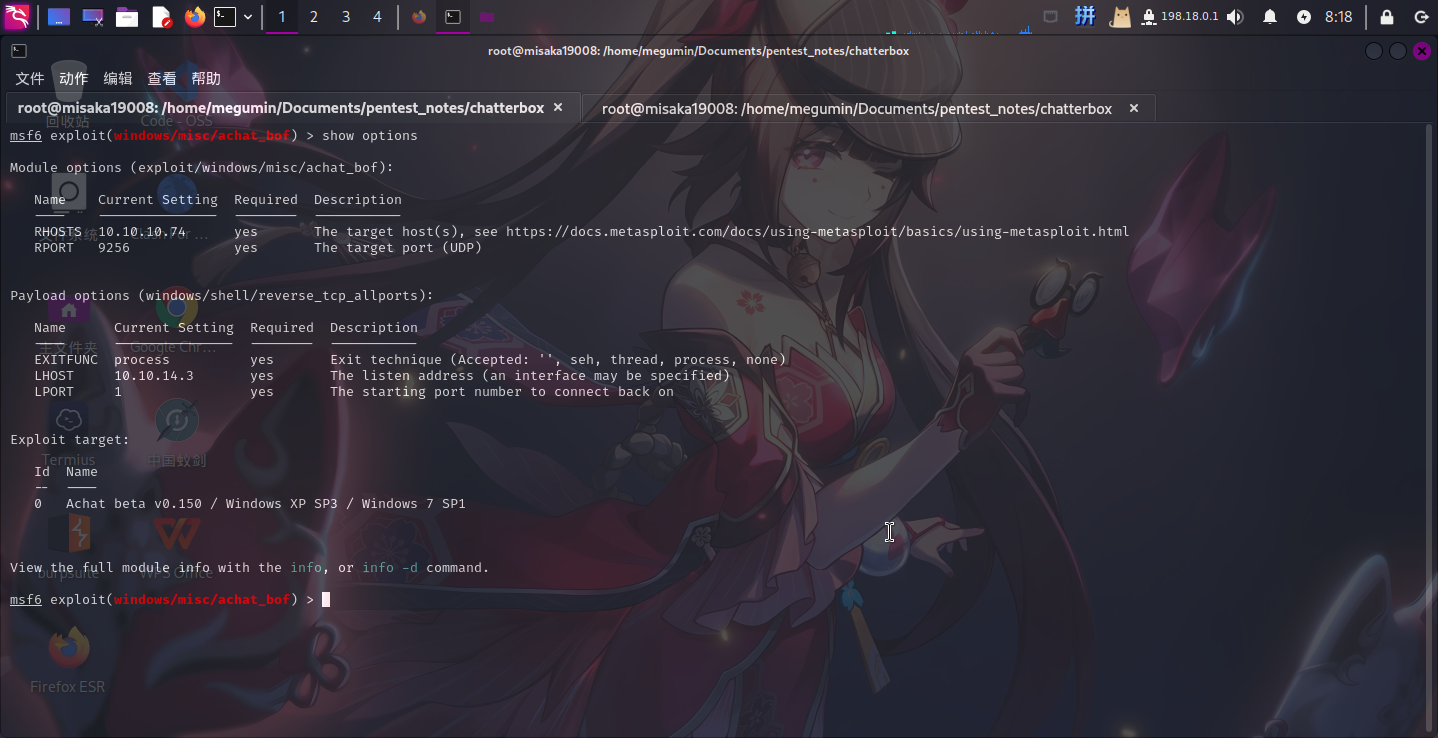Image resolution: width=1438 pixels, height=738 pixels.
Task: Switch to workspace 3
Action: tap(346, 17)
